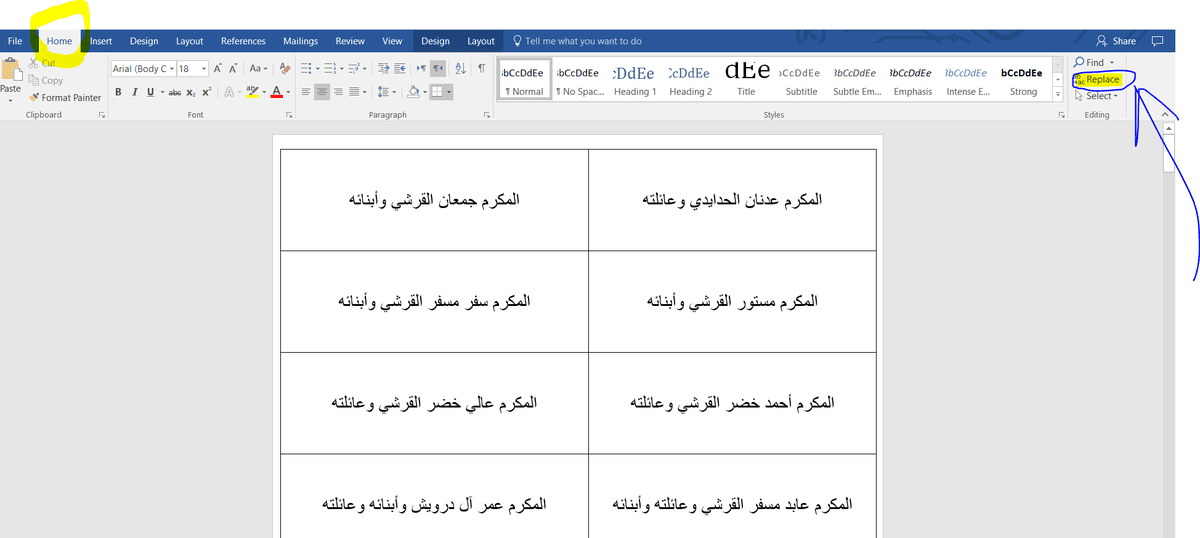The height and width of the screenshot is (538, 1200).
Task: Apply strikethrough to the text
Action: (x=174, y=92)
